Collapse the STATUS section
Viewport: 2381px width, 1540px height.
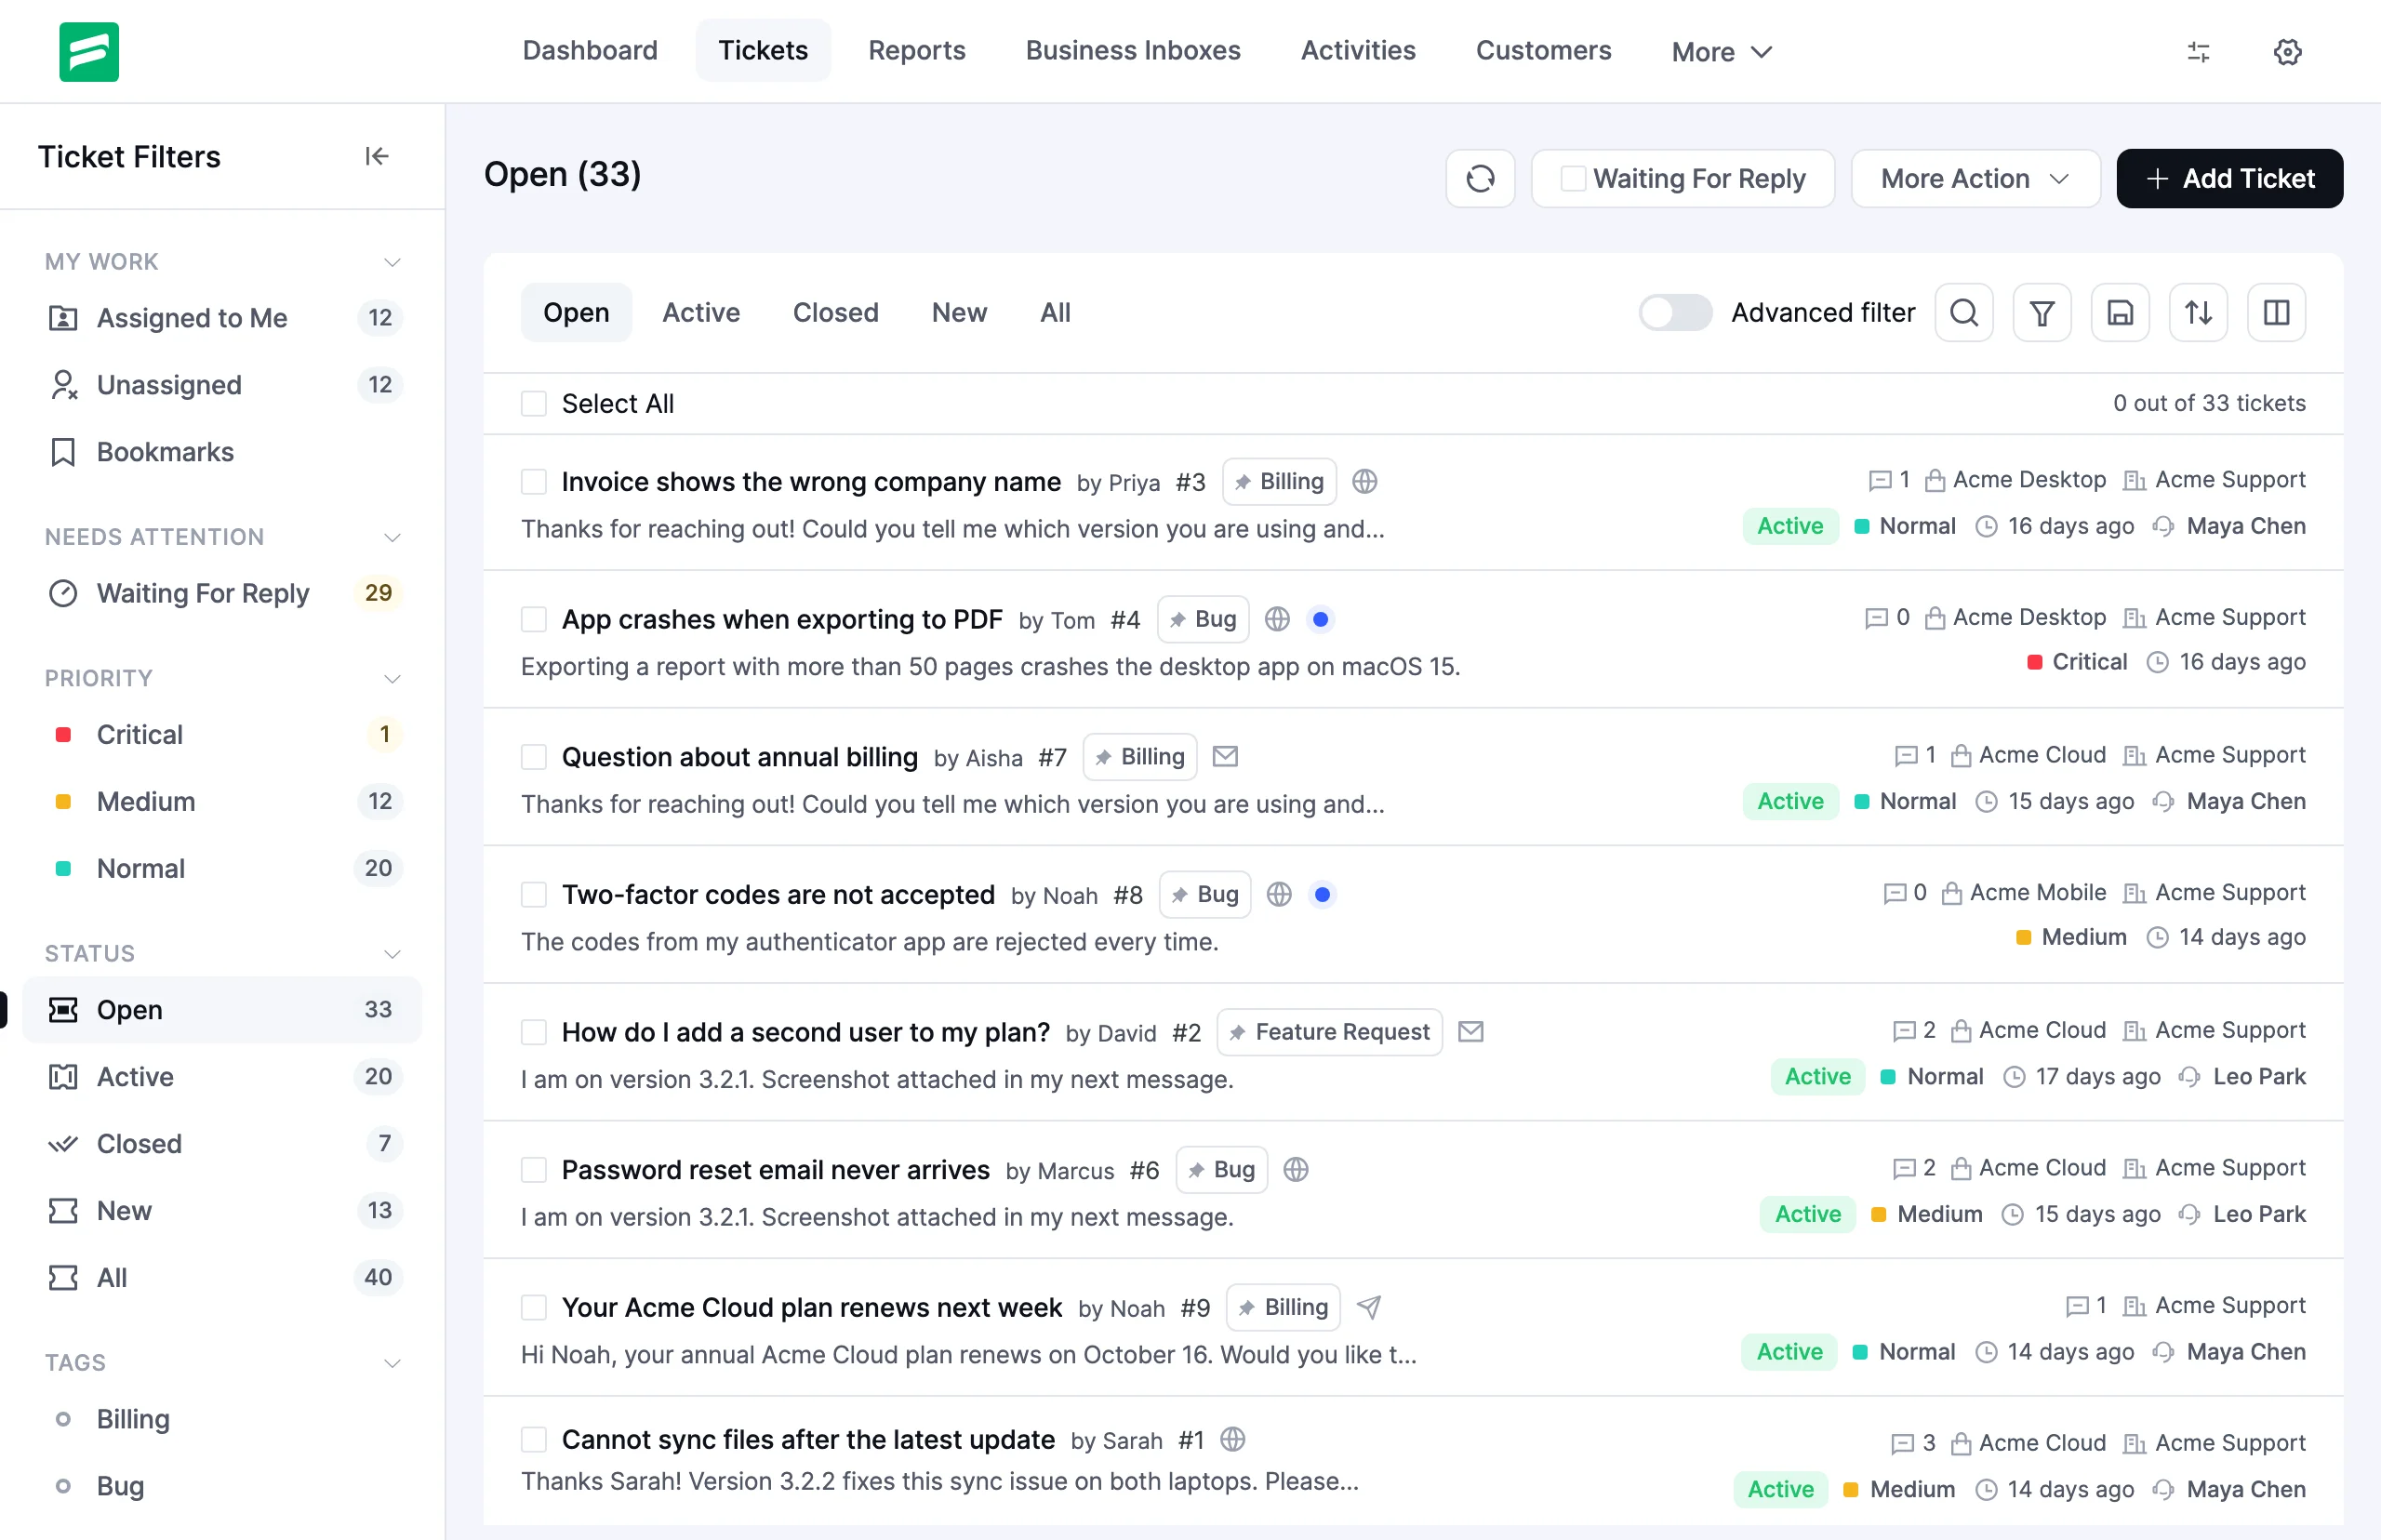click(392, 954)
